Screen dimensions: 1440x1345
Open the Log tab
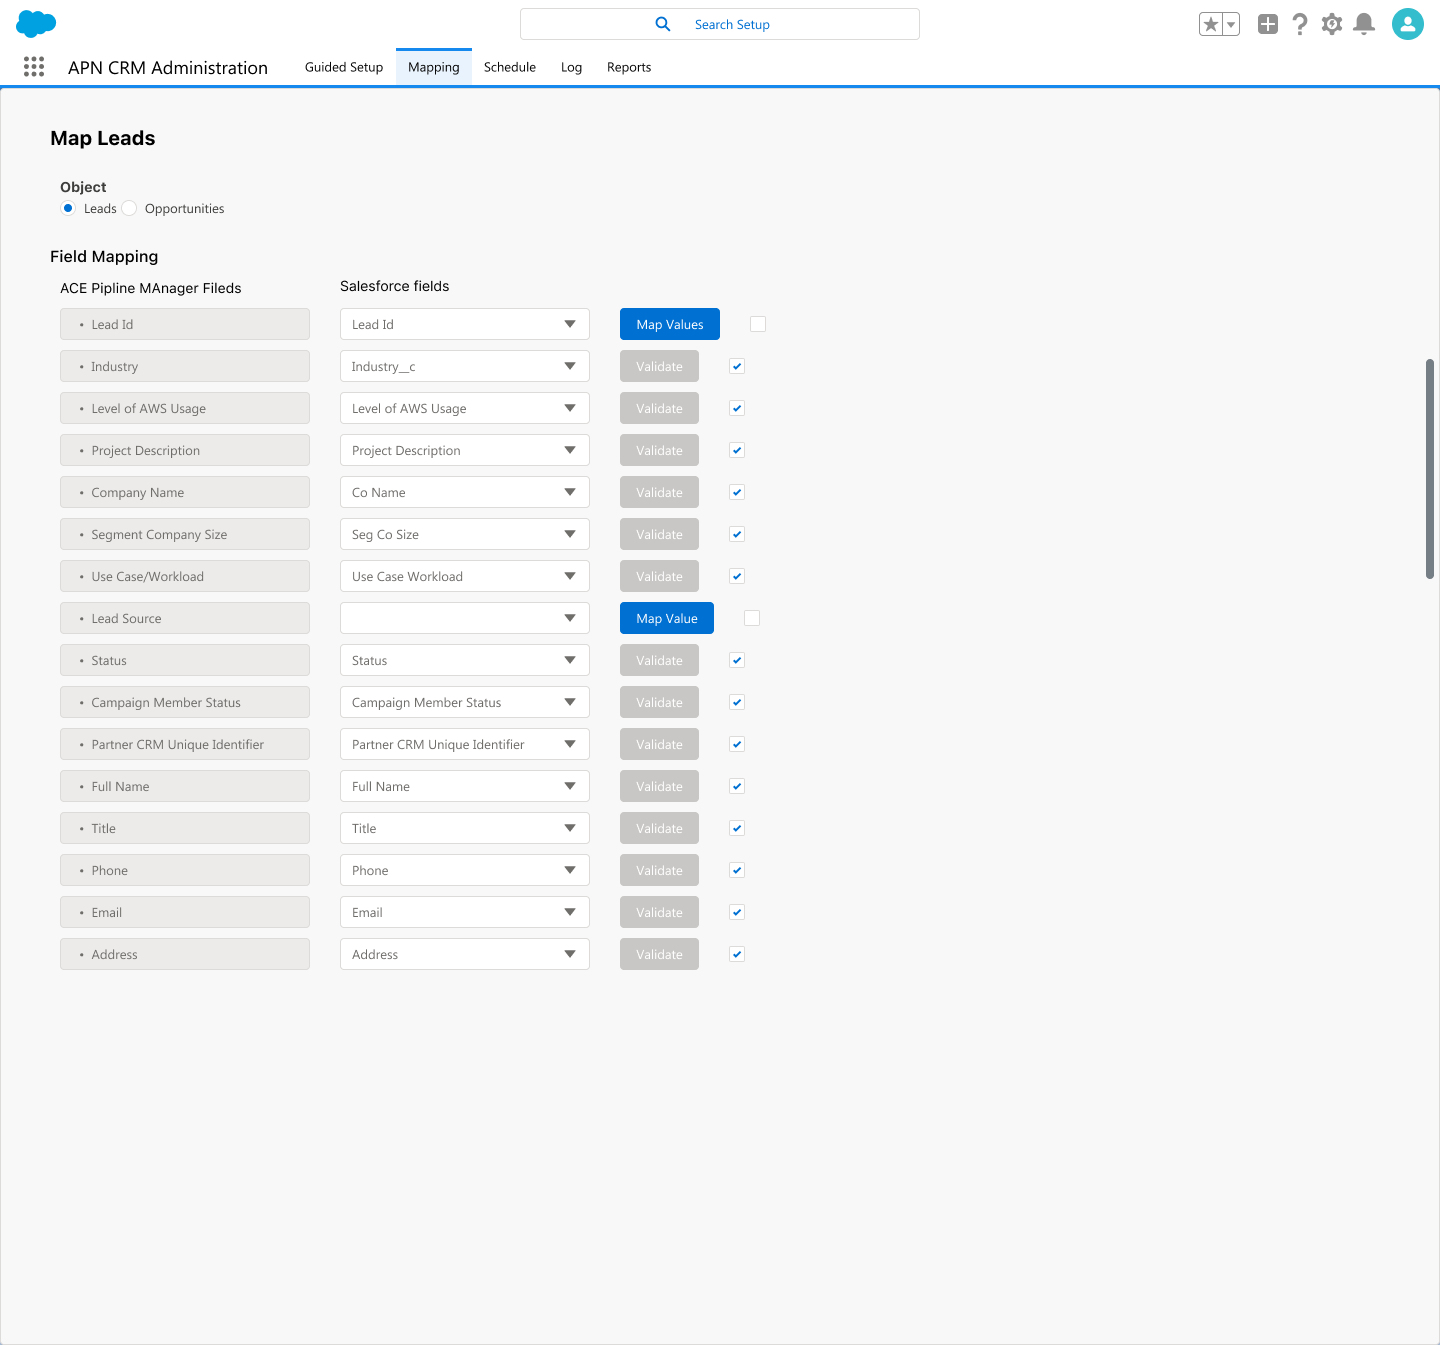pyautogui.click(x=571, y=67)
